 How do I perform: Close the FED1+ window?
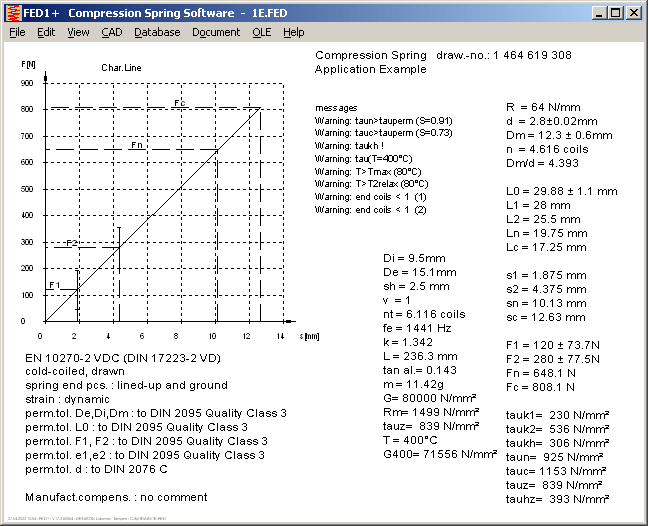[x=633, y=13]
